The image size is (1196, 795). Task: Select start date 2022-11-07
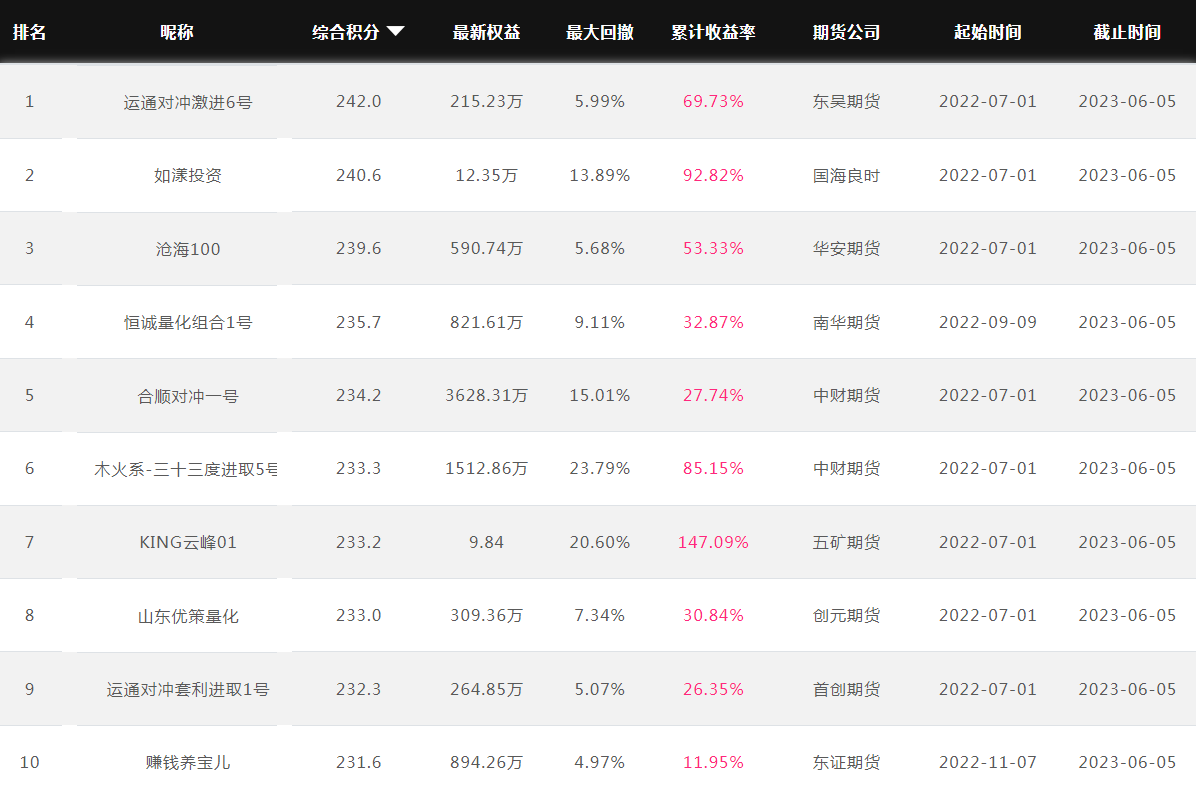coord(988,762)
